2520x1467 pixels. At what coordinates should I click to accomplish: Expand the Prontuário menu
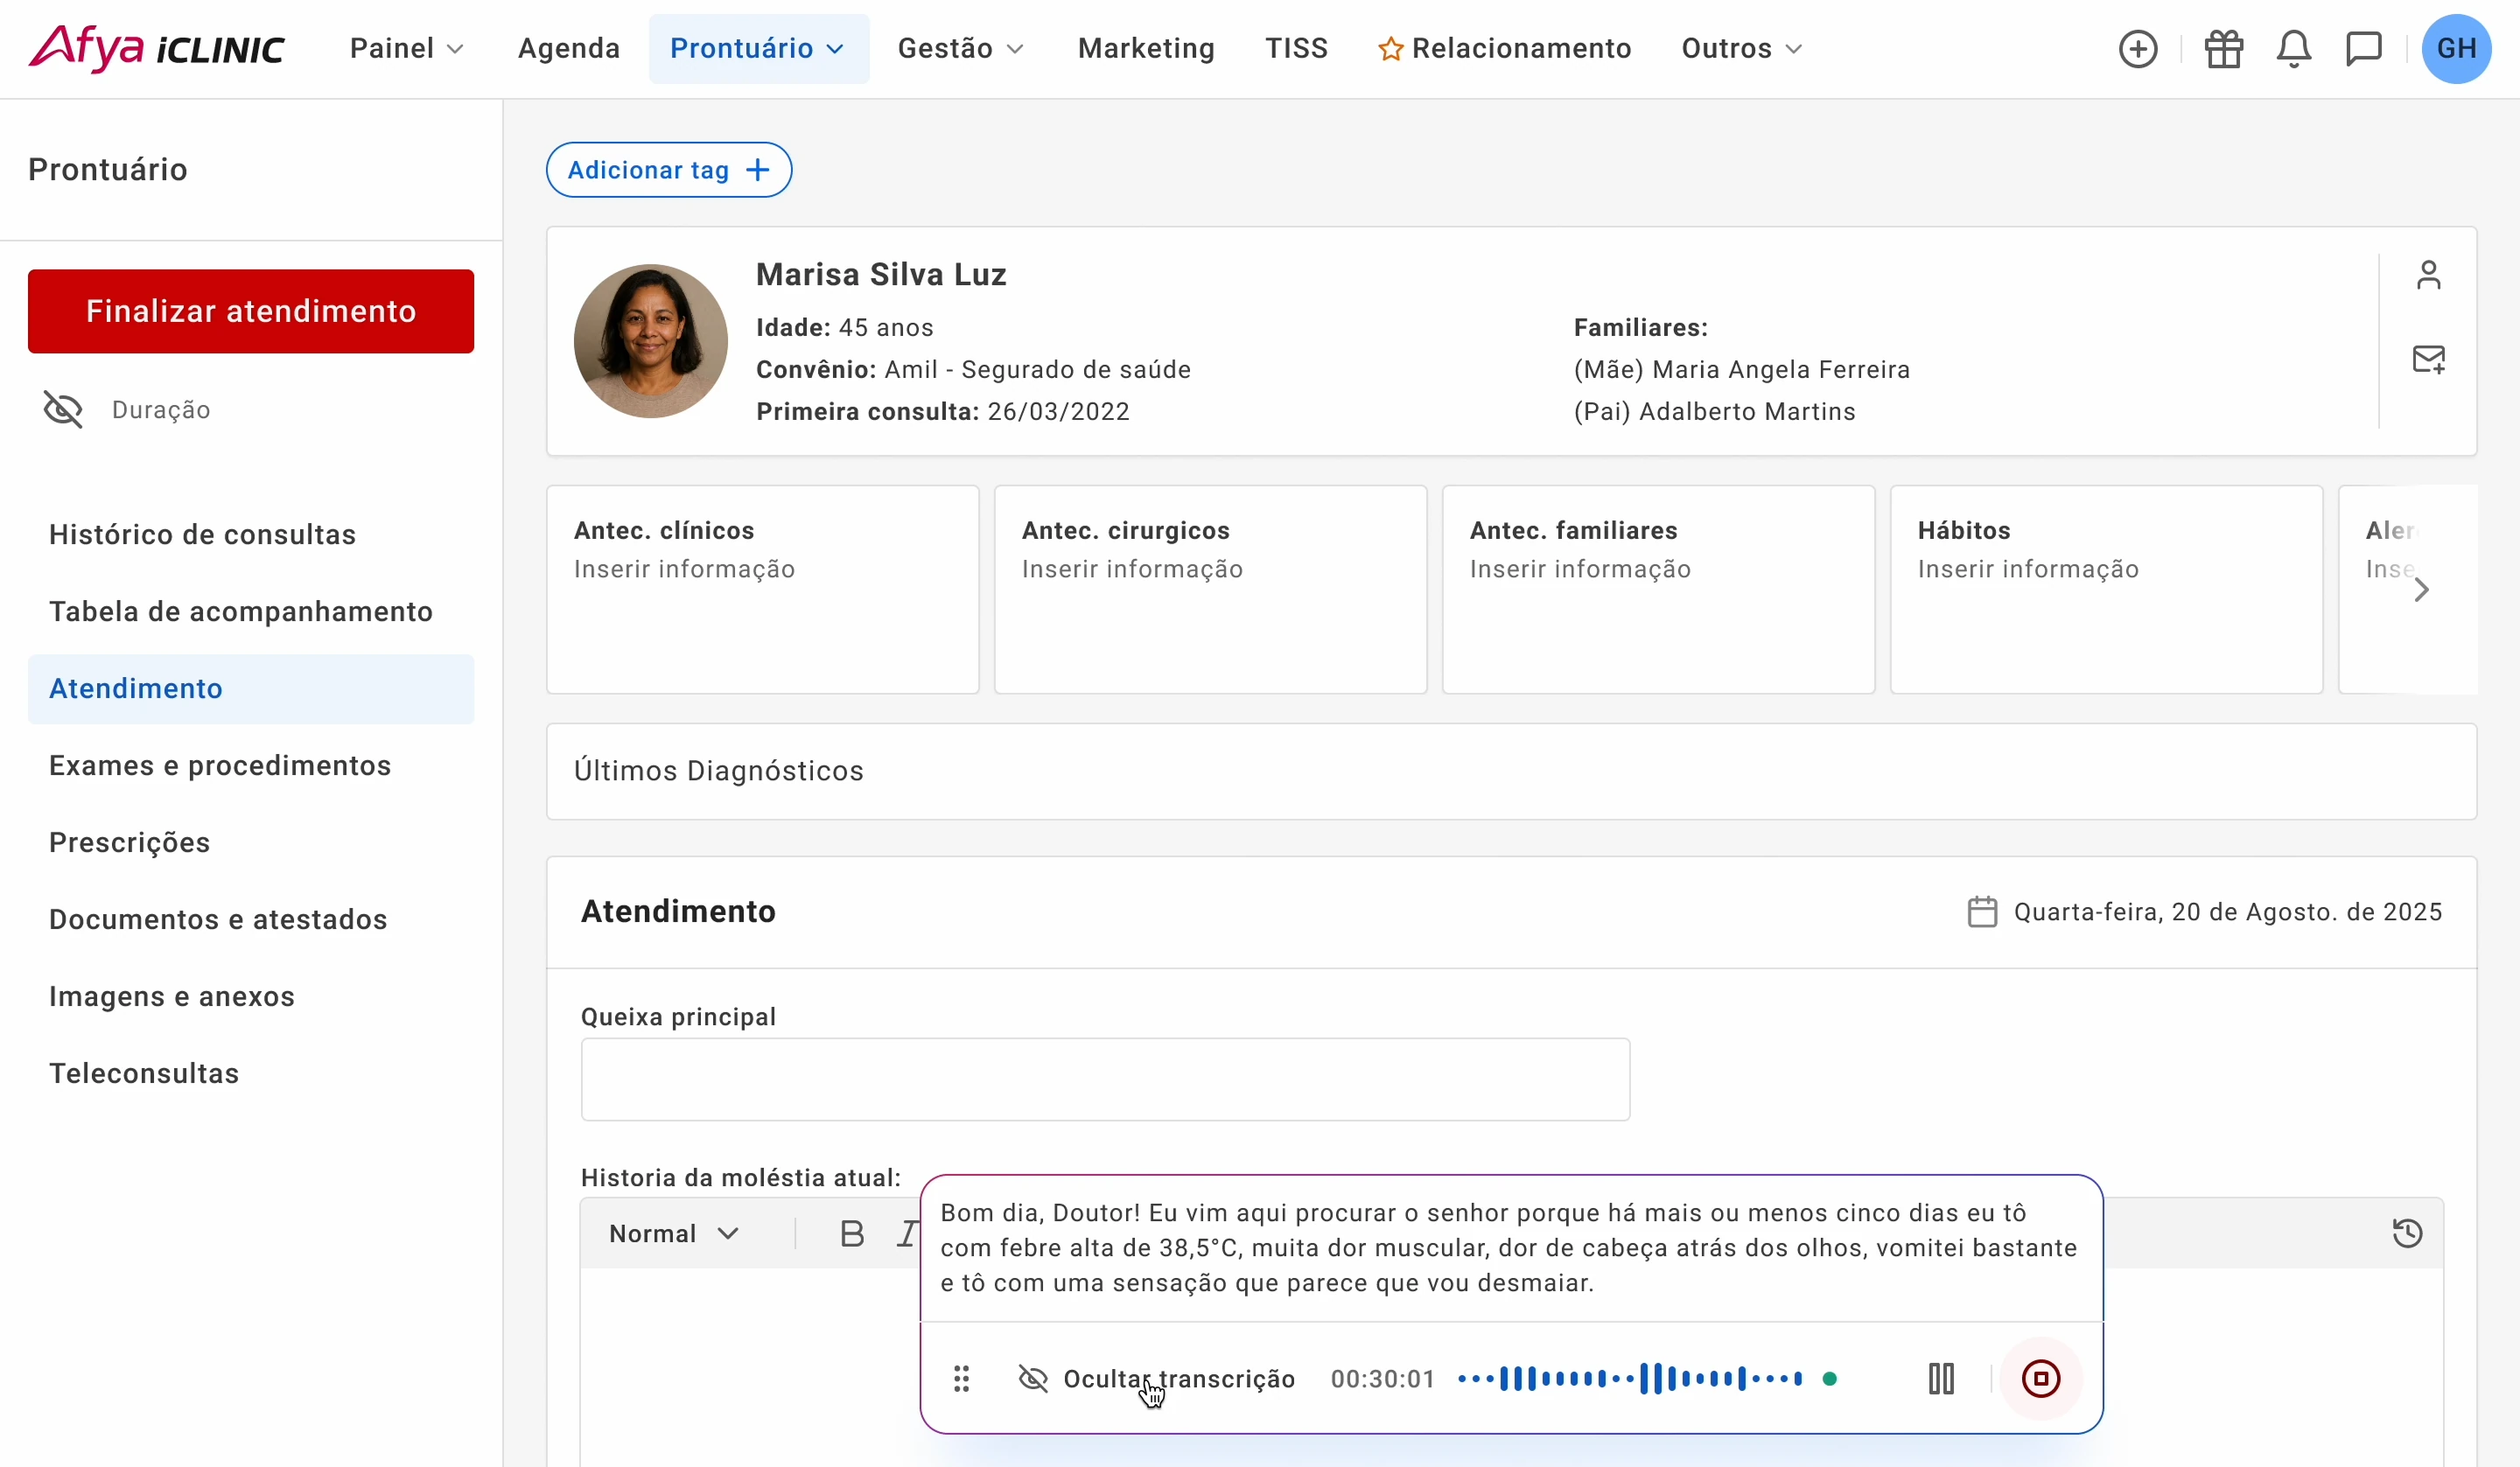coord(759,48)
